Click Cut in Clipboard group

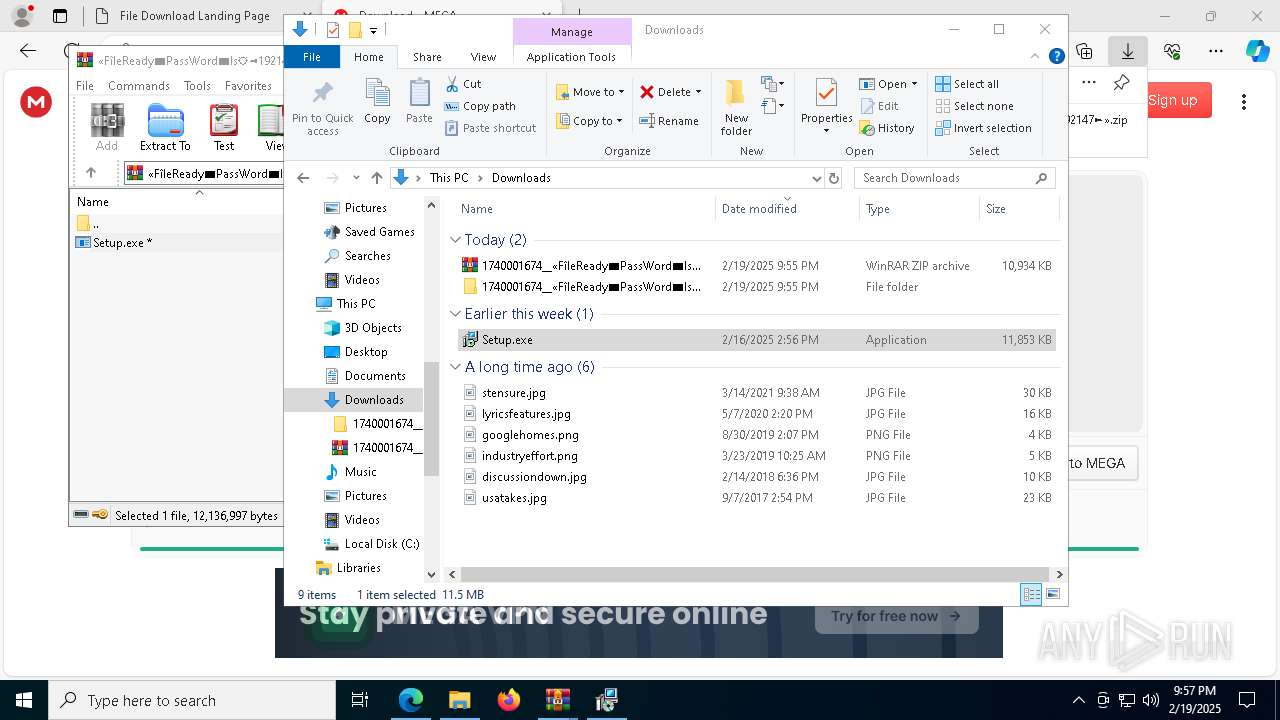pos(463,84)
